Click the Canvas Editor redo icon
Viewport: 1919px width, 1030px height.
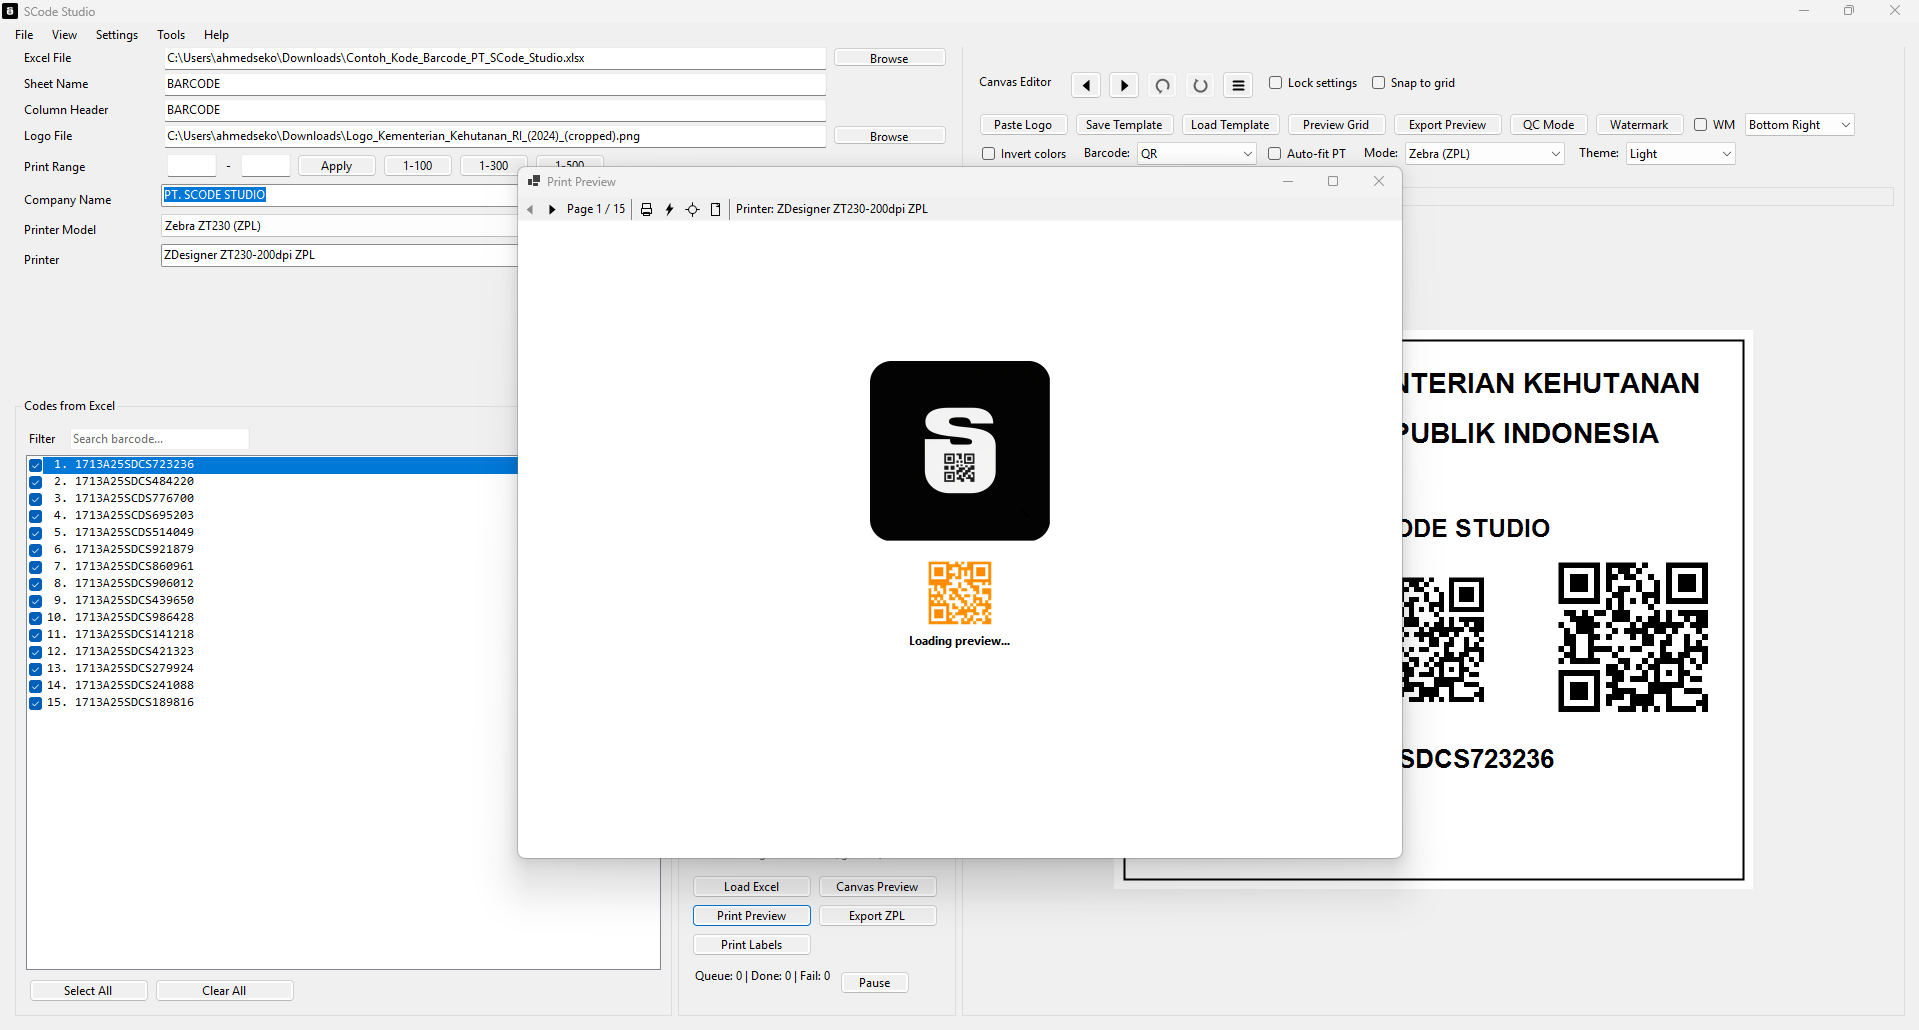[1200, 85]
